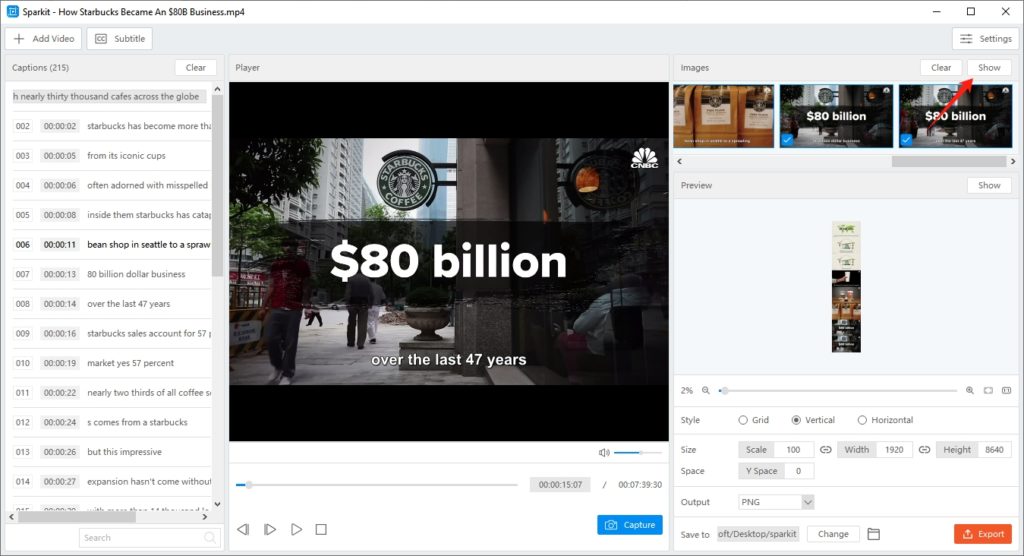The image size is (1024, 556).
Task: Click Show in the Images panel
Action: 989,67
